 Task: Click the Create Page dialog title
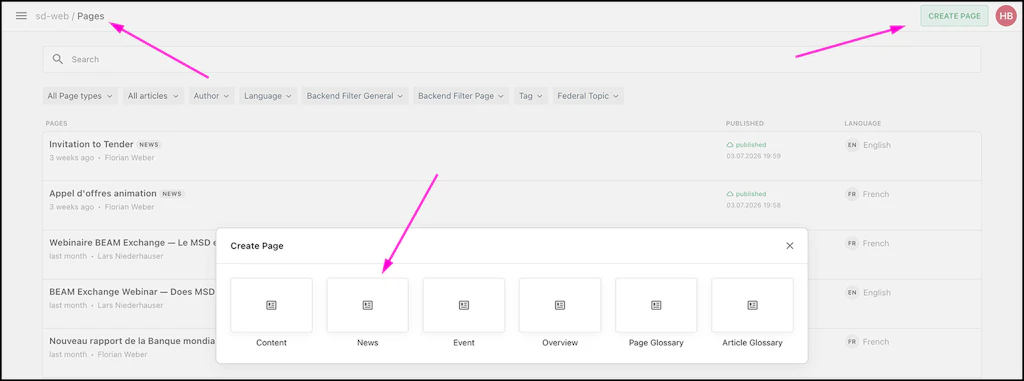coord(257,246)
